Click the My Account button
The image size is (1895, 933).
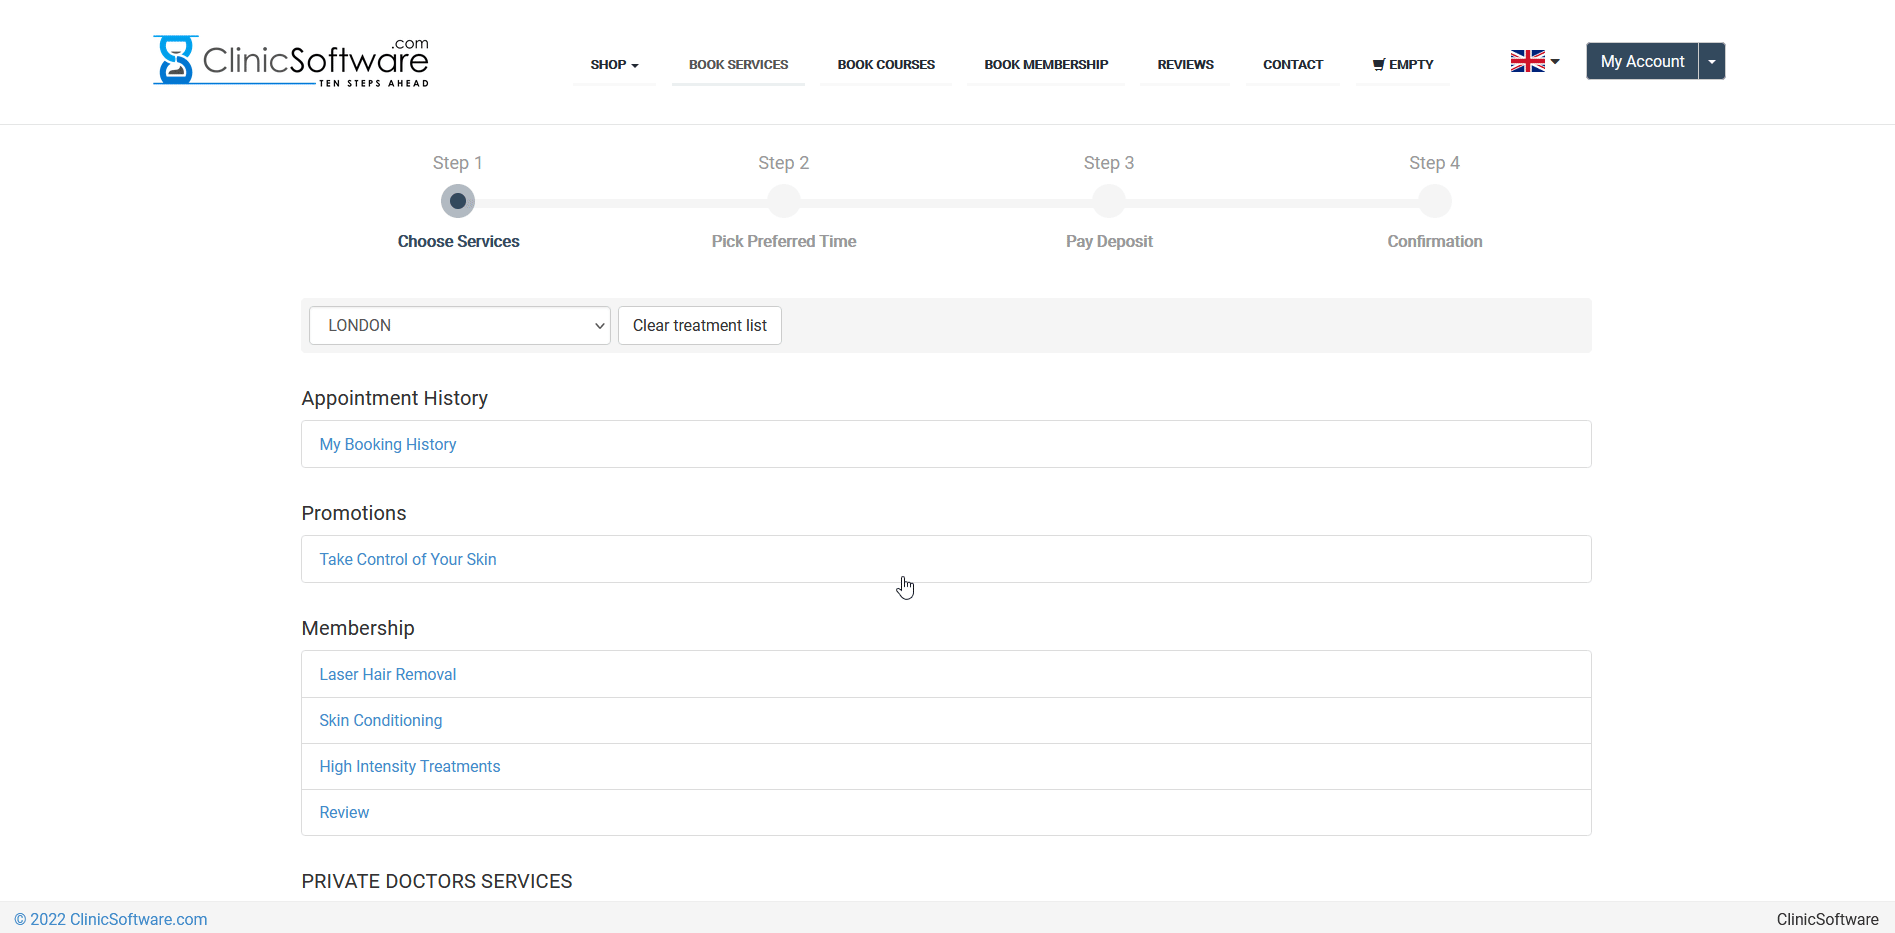tap(1642, 62)
